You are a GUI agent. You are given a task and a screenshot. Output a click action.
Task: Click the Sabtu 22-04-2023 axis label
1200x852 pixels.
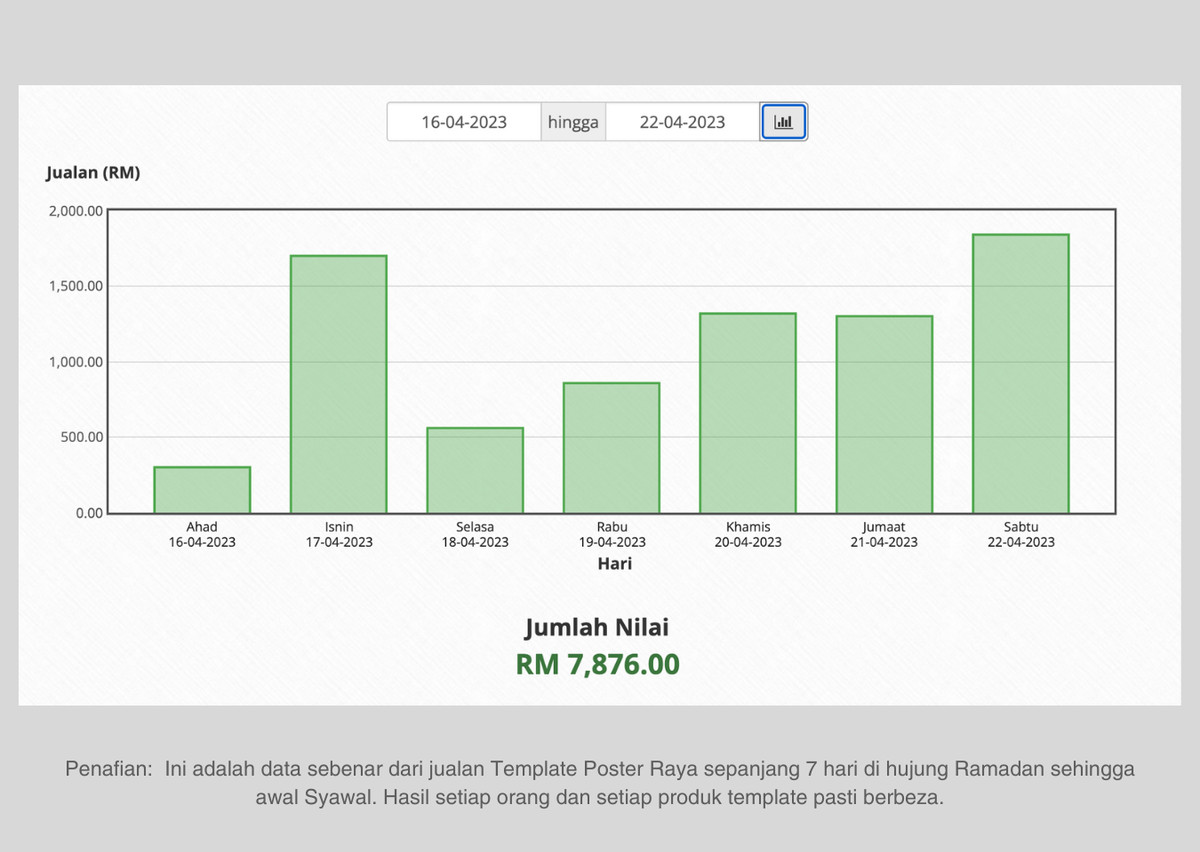[1020, 534]
